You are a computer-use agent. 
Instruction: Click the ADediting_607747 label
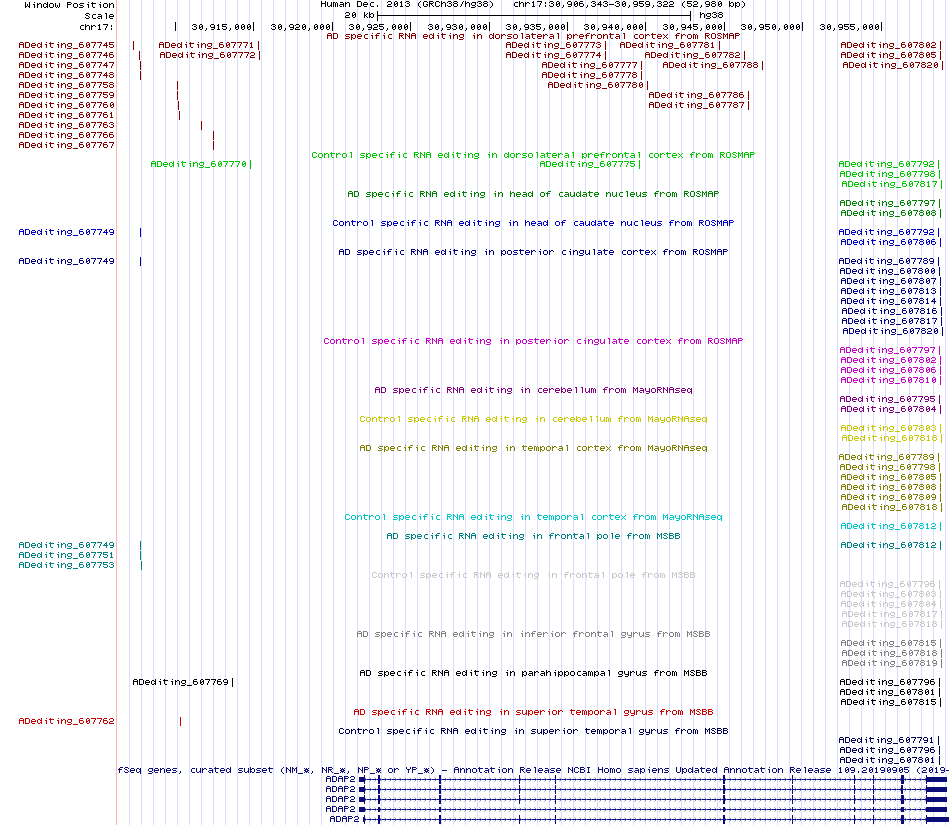click(x=67, y=65)
